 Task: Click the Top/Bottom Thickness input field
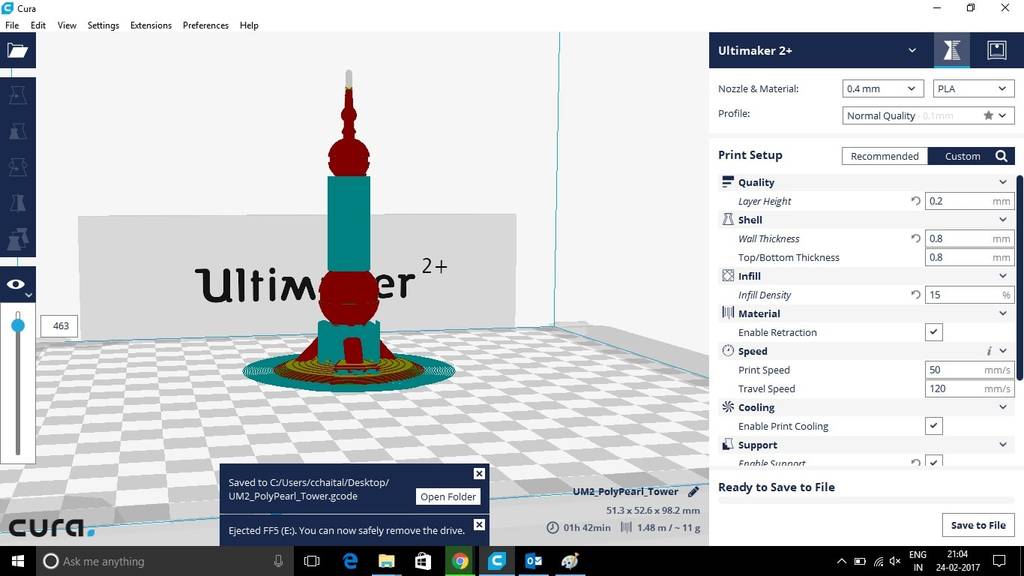970,257
